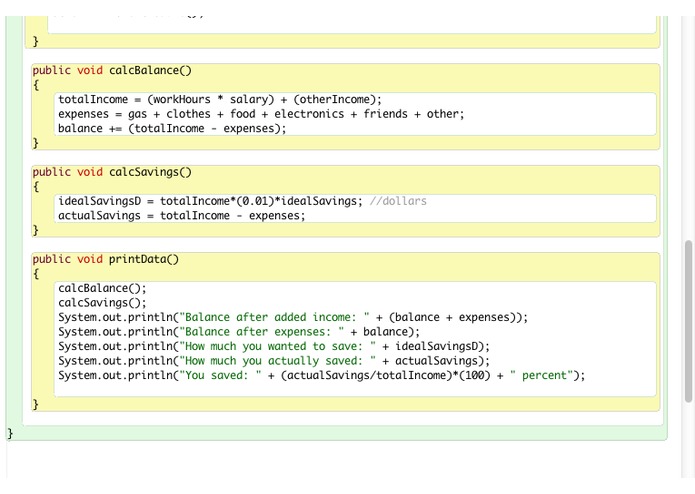Screen dimensions: 695x494
Task: Click the println line 'You saved: ' percent
Action: coord(321,376)
